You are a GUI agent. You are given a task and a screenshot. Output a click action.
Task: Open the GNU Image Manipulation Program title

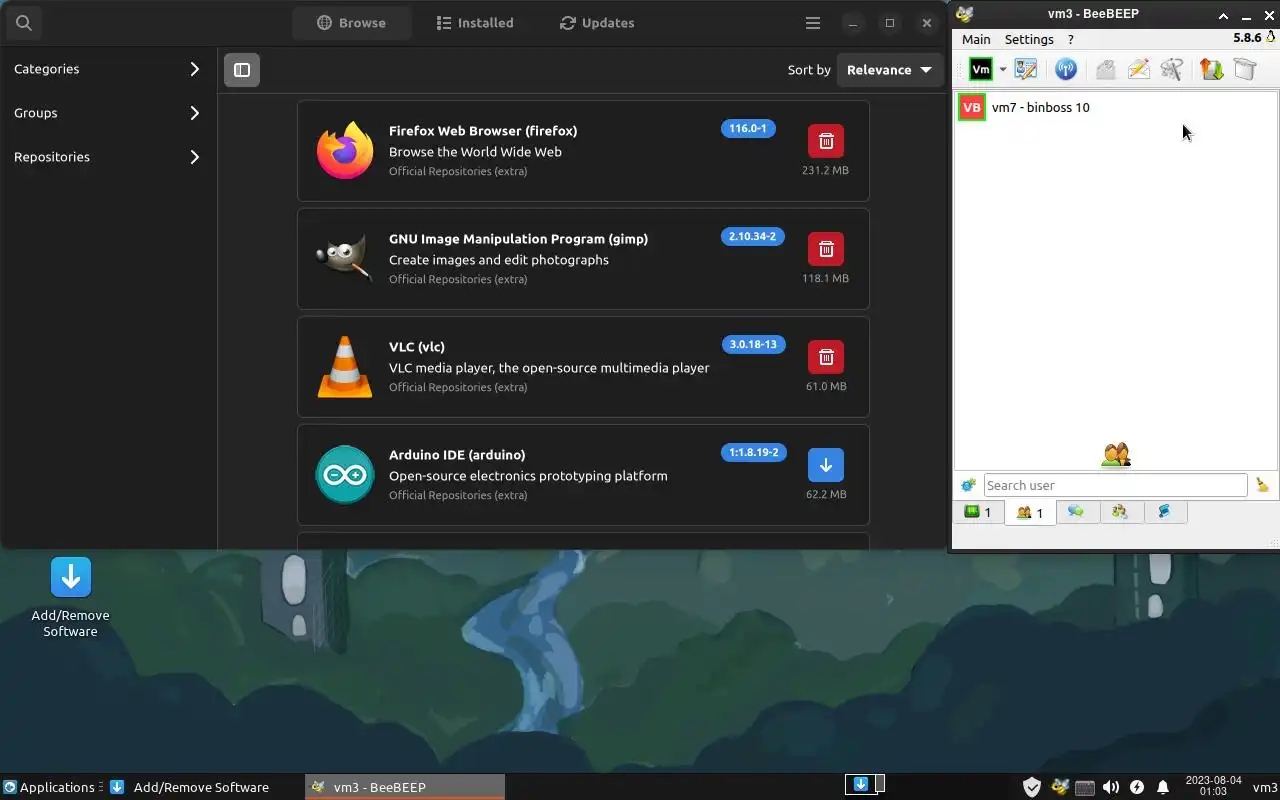pyautogui.click(x=518, y=239)
